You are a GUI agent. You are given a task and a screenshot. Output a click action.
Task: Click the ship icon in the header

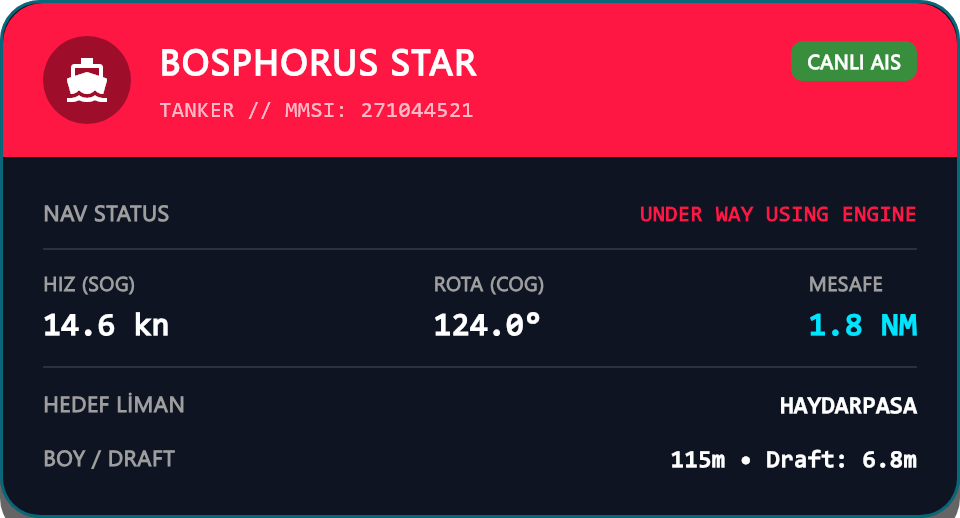(87, 80)
